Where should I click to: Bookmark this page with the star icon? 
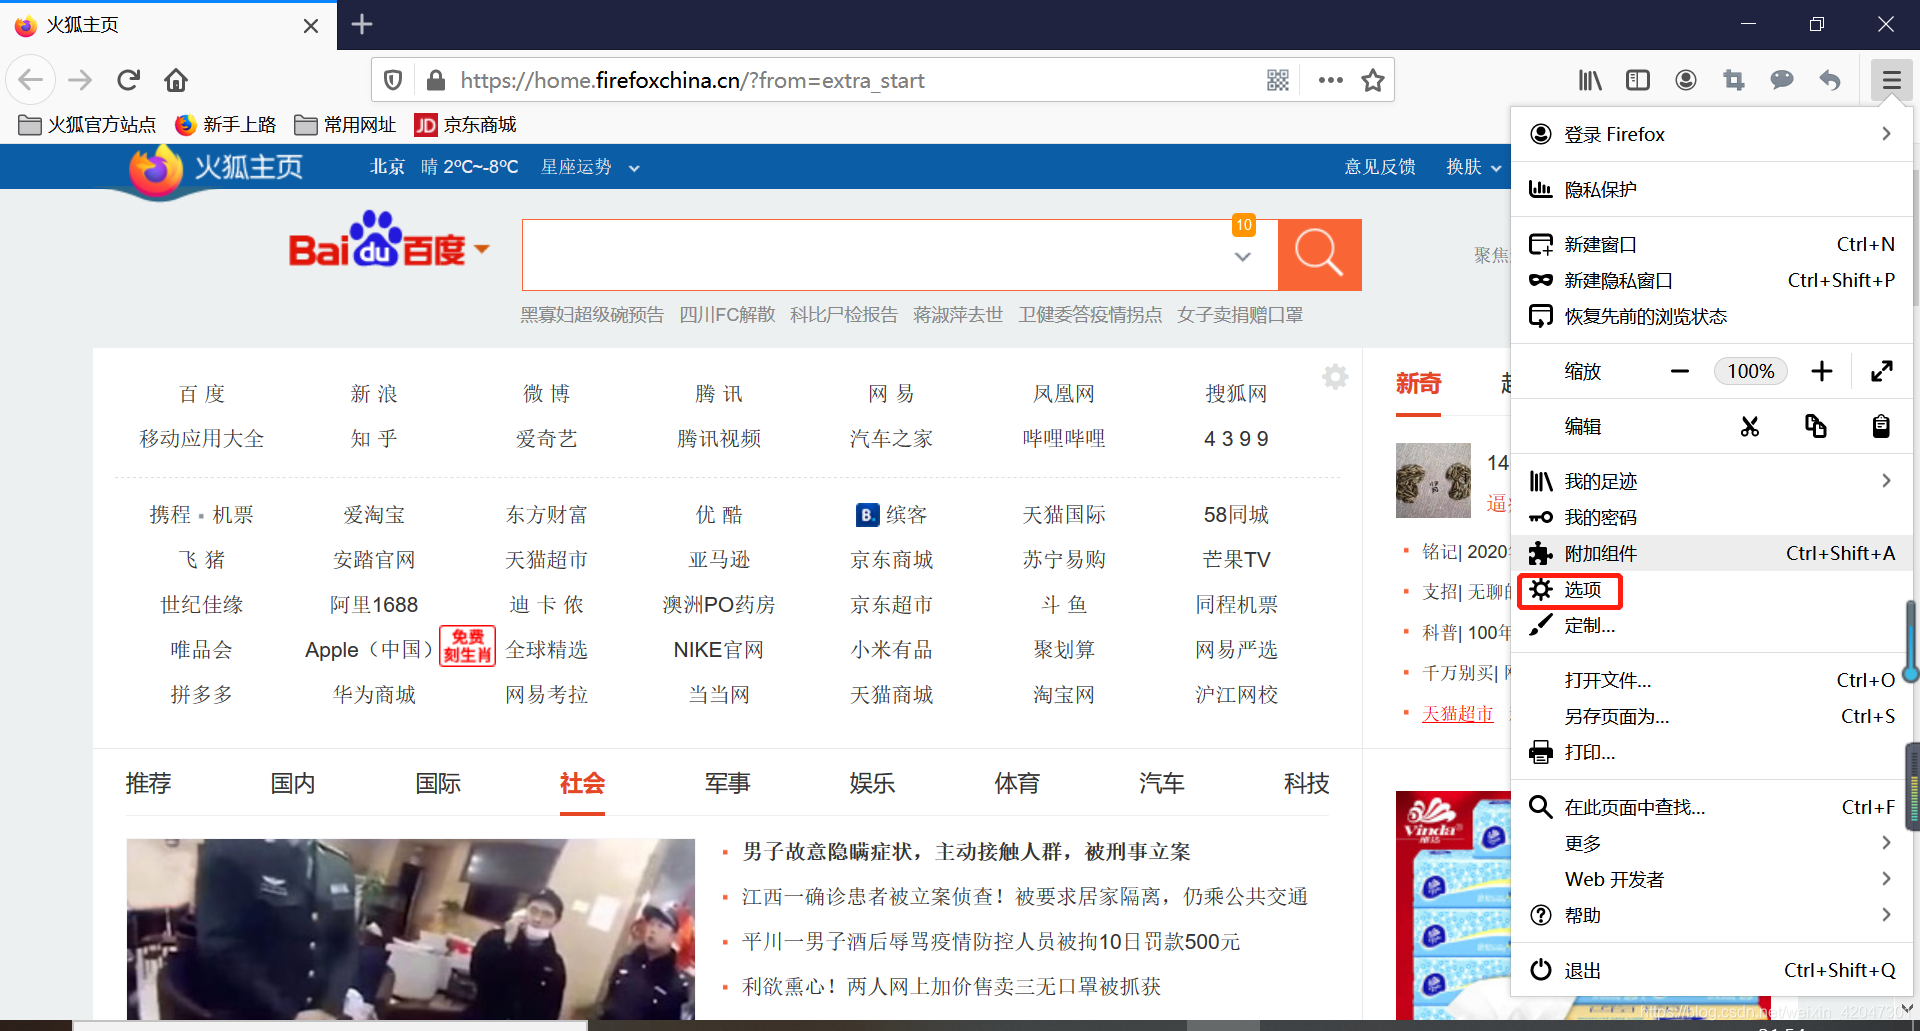click(x=1373, y=80)
